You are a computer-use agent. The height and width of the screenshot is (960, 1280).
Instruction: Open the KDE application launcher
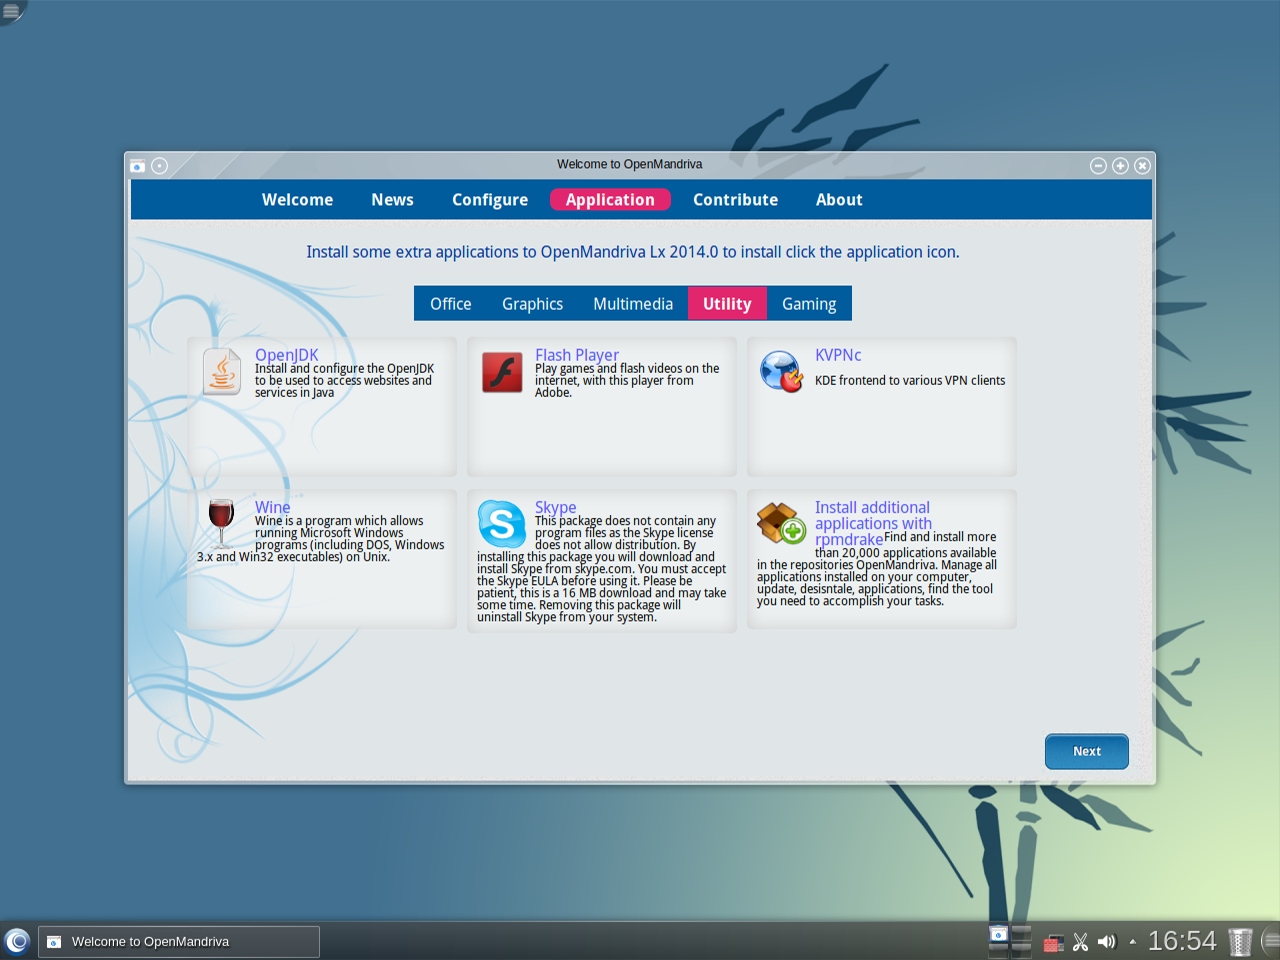tap(17, 941)
